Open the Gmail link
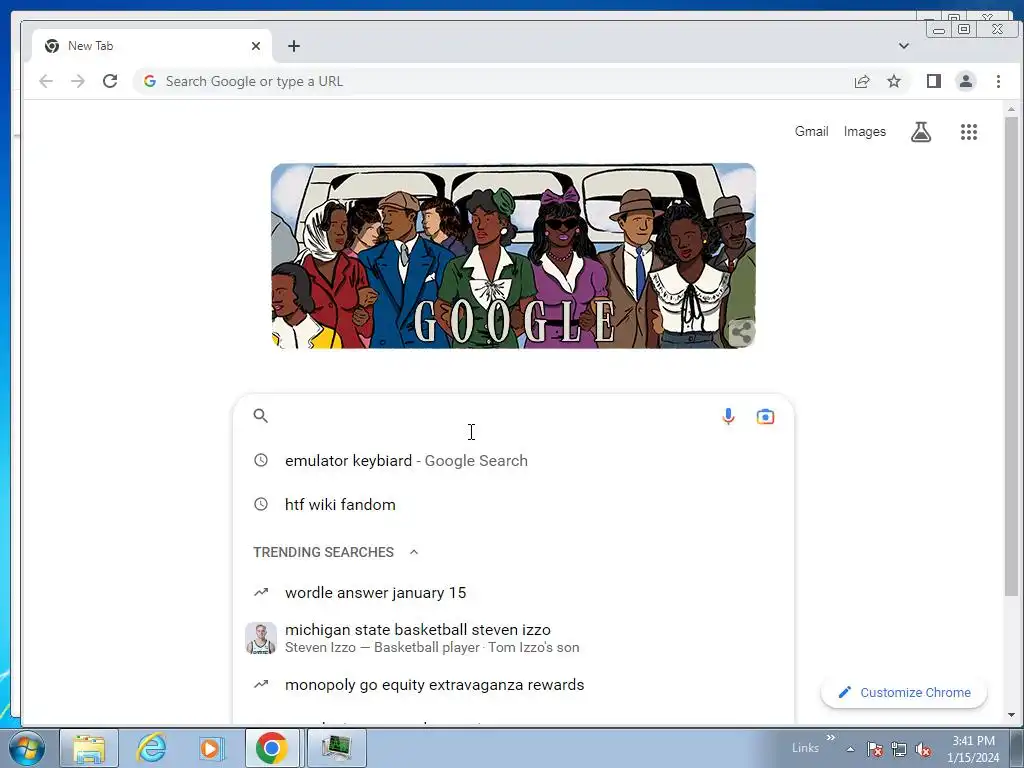The image size is (1024, 768). coord(811,131)
